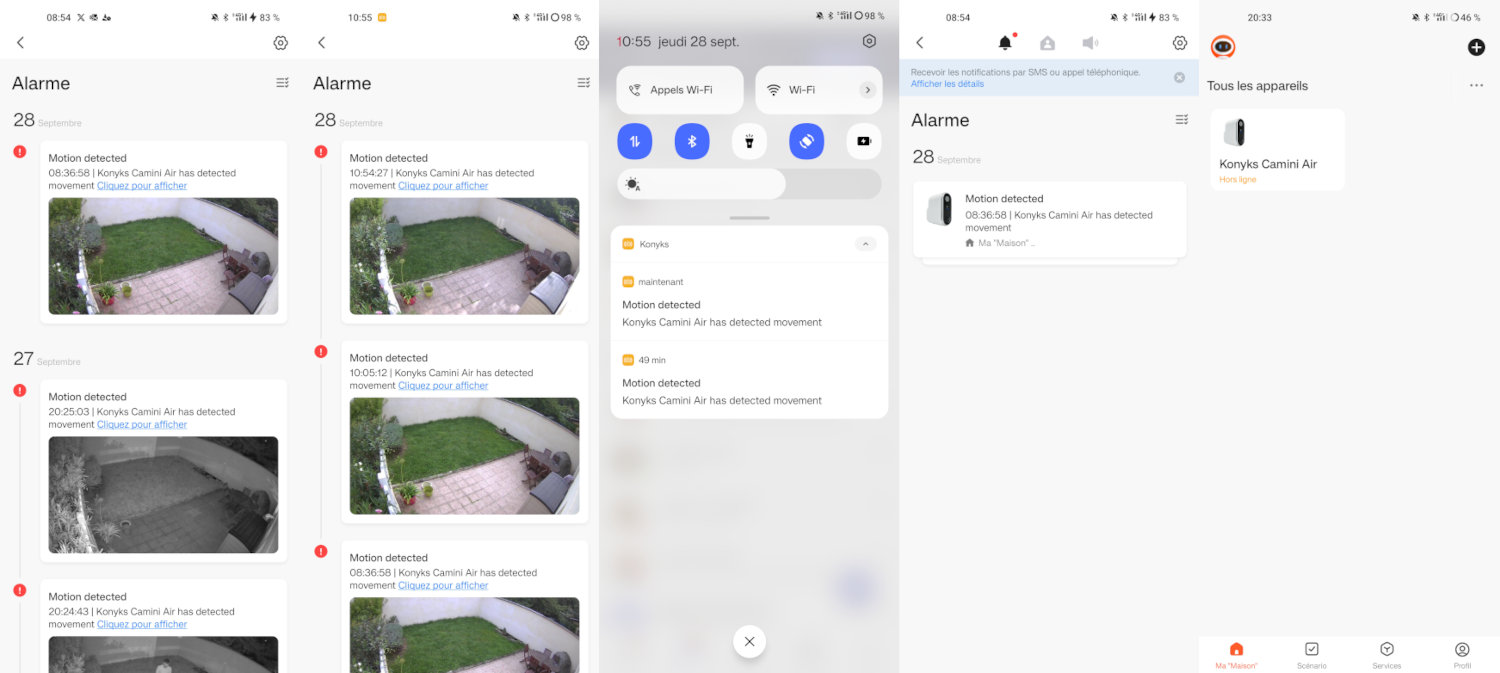Enable battery saver quick setting
This screenshot has width=1500, height=673.
point(864,141)
